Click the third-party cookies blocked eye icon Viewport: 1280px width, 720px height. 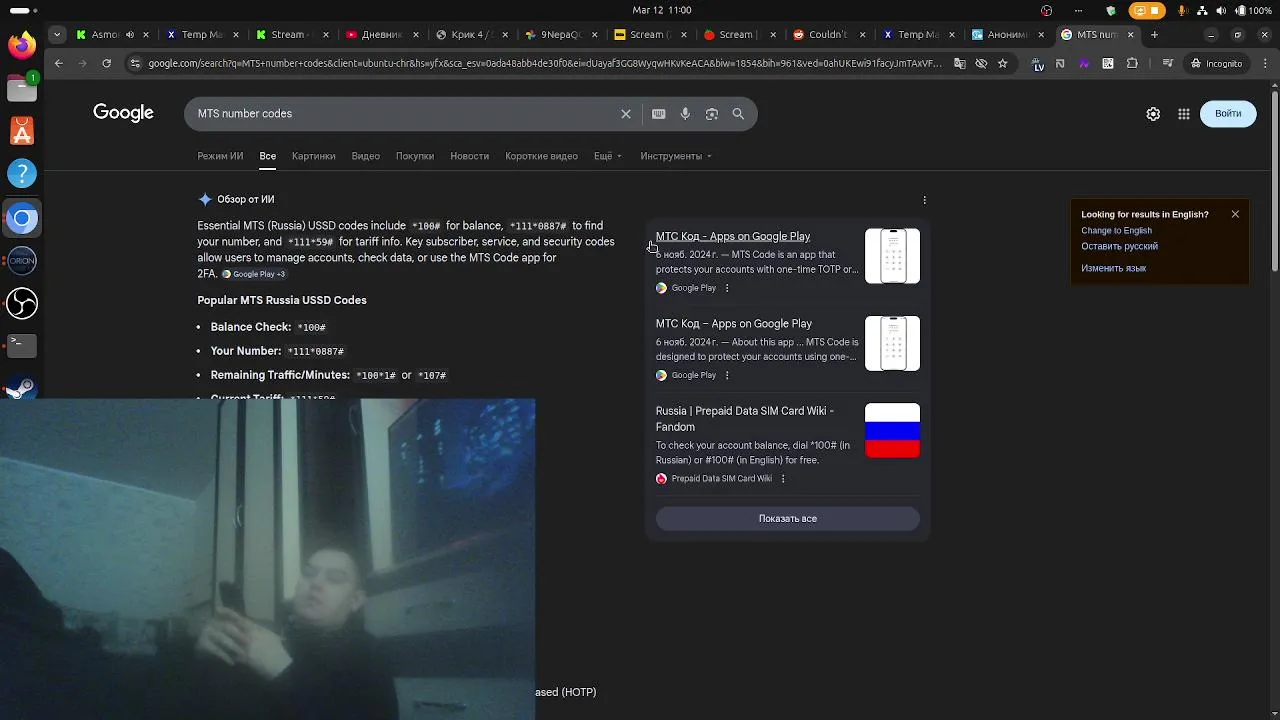[981, 63]
